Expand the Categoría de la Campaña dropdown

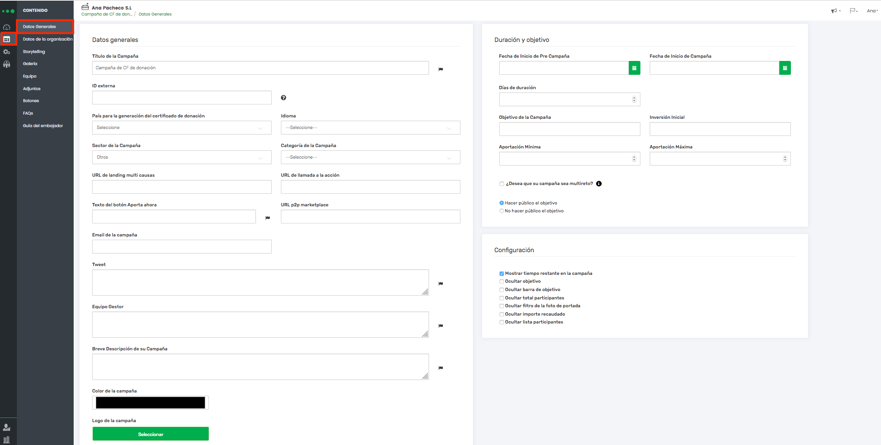pyautogui.click(x=370, y=157)
